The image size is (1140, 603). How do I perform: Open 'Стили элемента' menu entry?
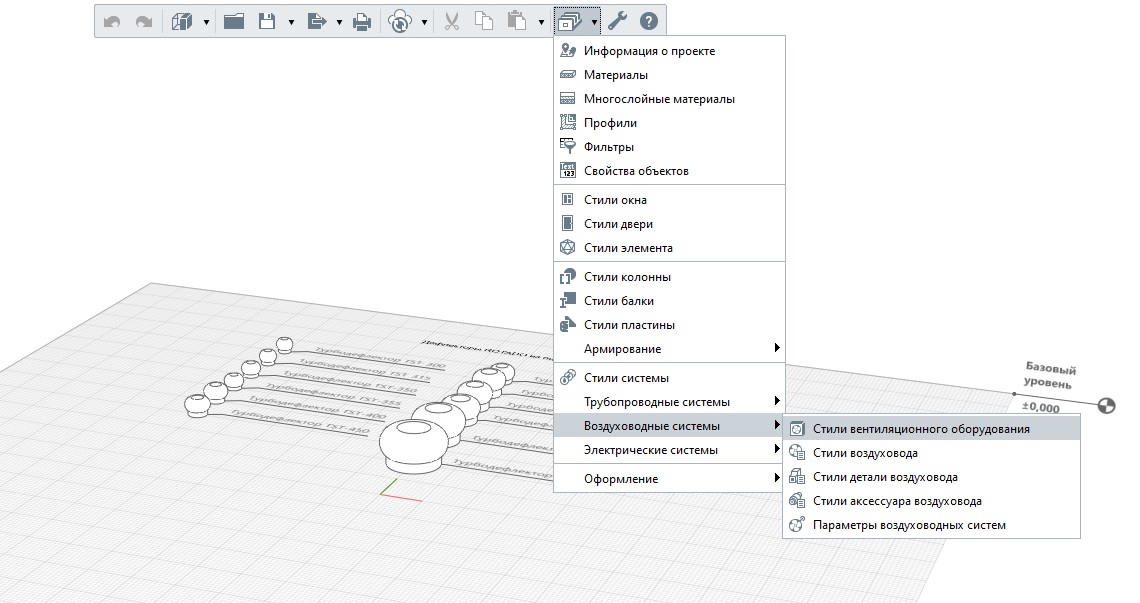pos(670,248)
